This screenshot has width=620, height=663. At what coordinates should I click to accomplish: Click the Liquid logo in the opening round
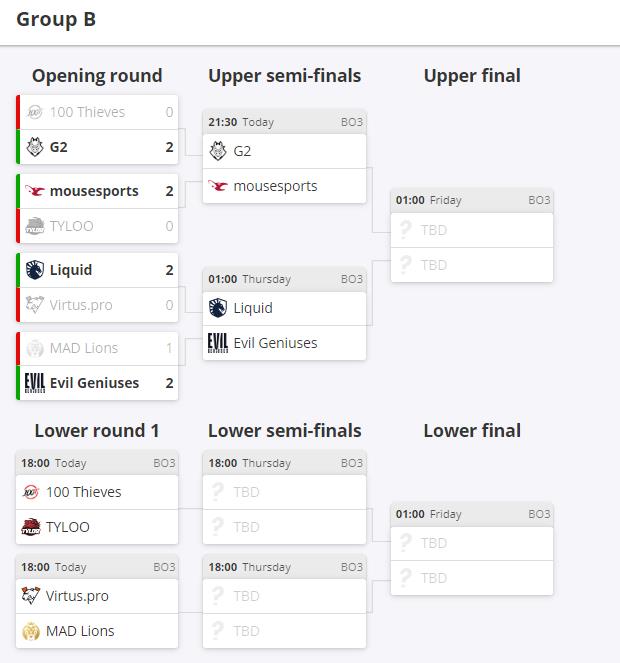point(35,270)
